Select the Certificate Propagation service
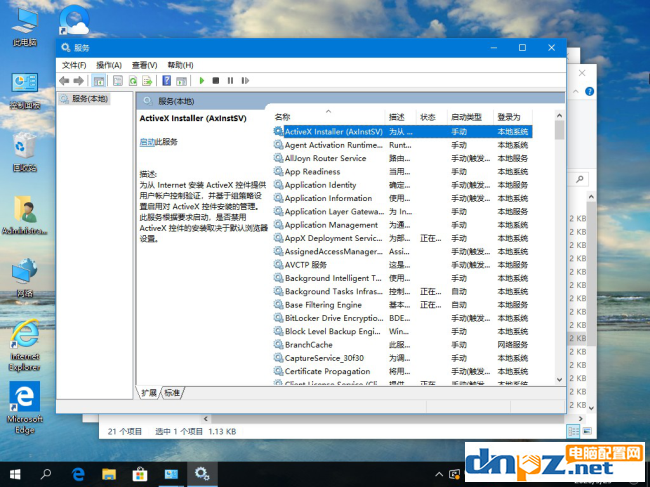This screenshot has width=650, height=487. [x=403, y=371]
